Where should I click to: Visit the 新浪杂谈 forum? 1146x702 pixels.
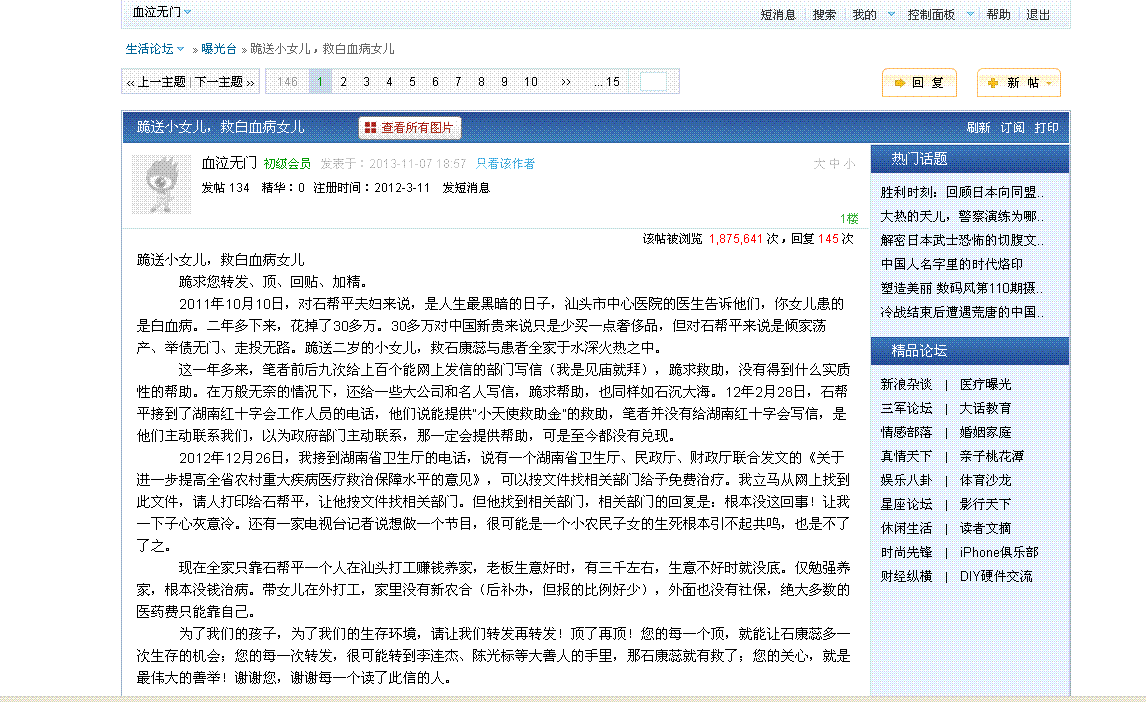coord(906,384)
